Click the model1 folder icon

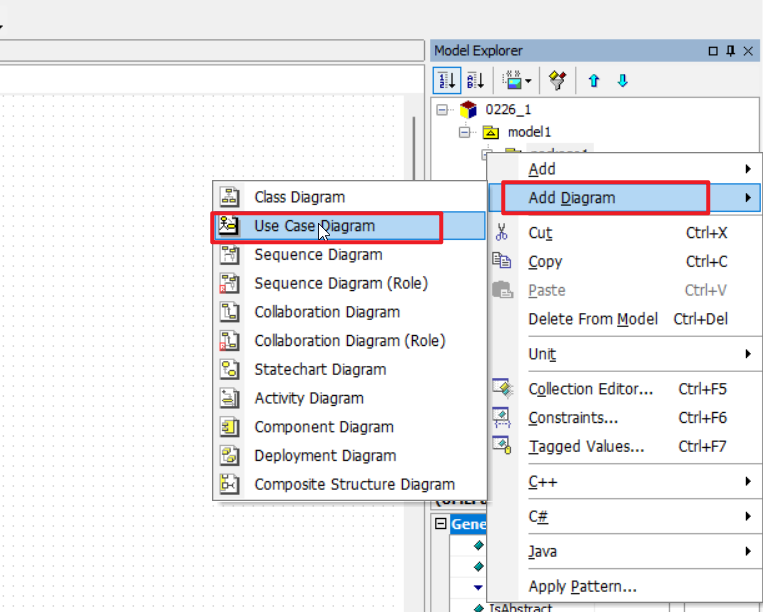[x=490, y=132]
